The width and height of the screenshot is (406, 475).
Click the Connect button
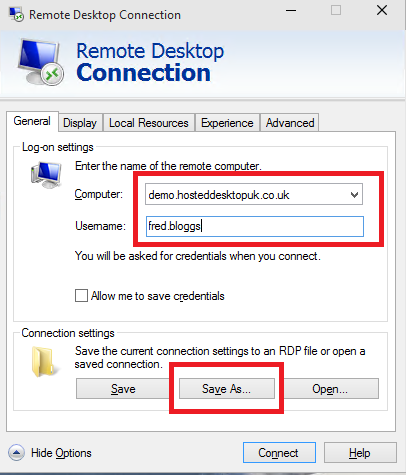279,453
